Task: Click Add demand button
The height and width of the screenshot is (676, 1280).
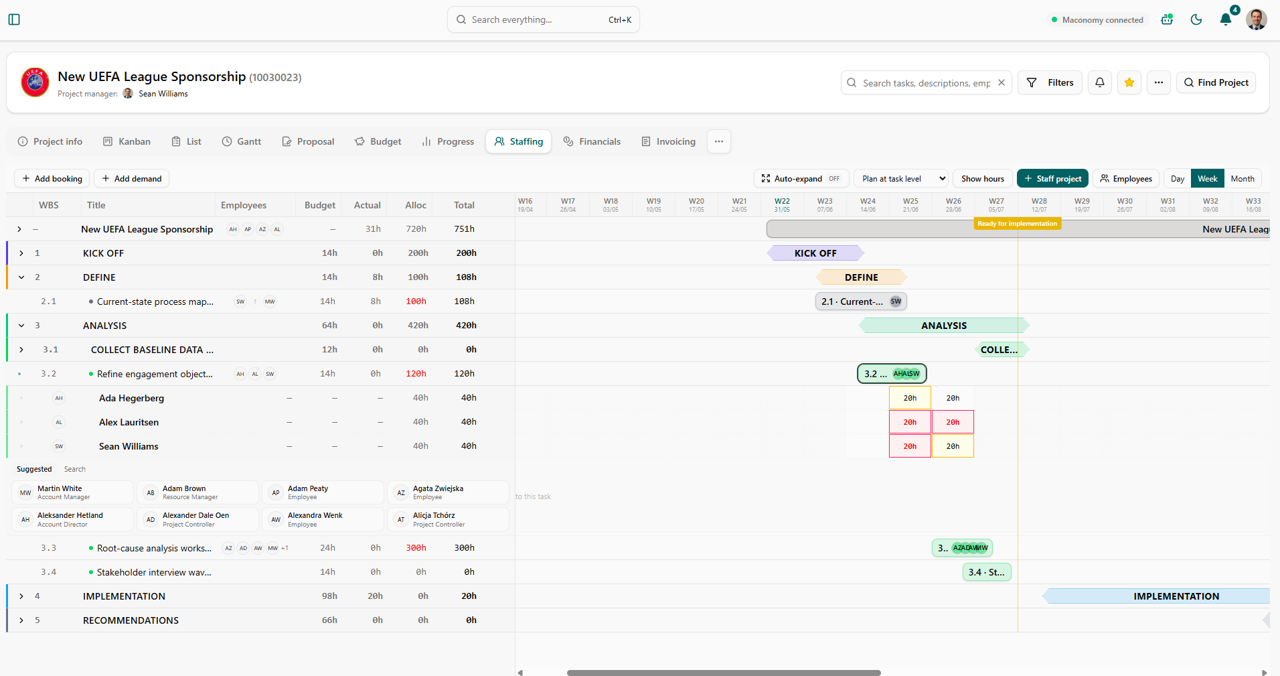Action: click(132, 179)
